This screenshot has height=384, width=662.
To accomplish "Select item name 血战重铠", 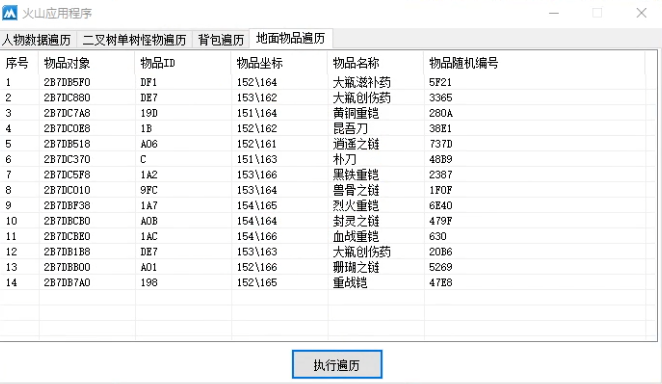I will 356,236.
